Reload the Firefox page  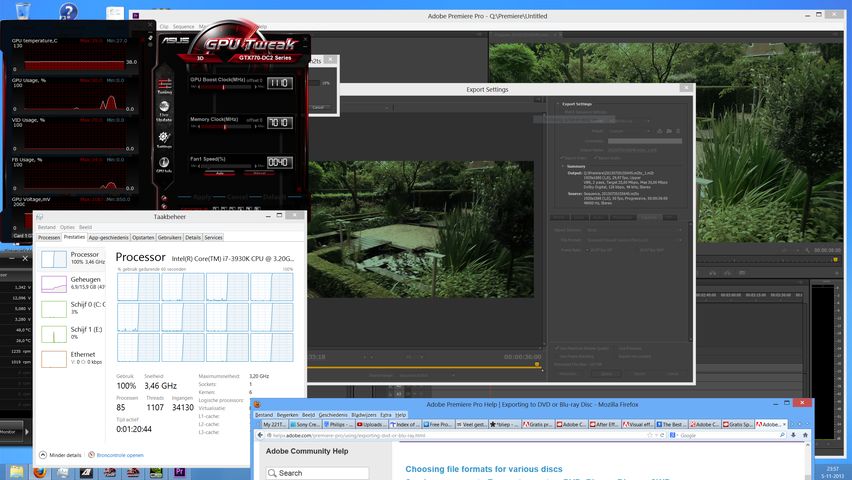[662, 435]
